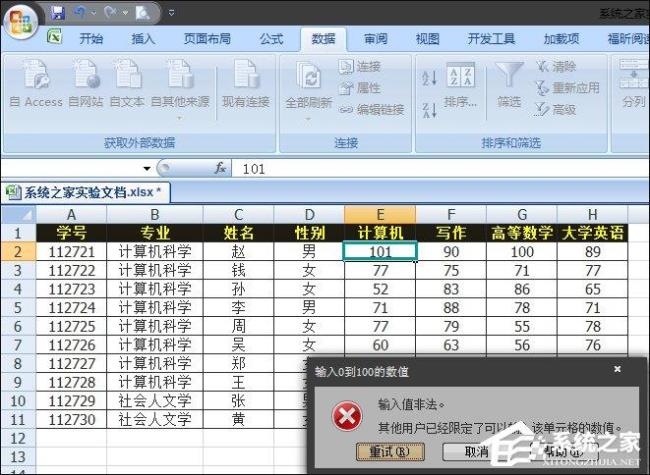Image resolution: width=650 pixels, height=475 pixels.
Task: Click the 分列 text-to-columns icon
Action: 634,83
